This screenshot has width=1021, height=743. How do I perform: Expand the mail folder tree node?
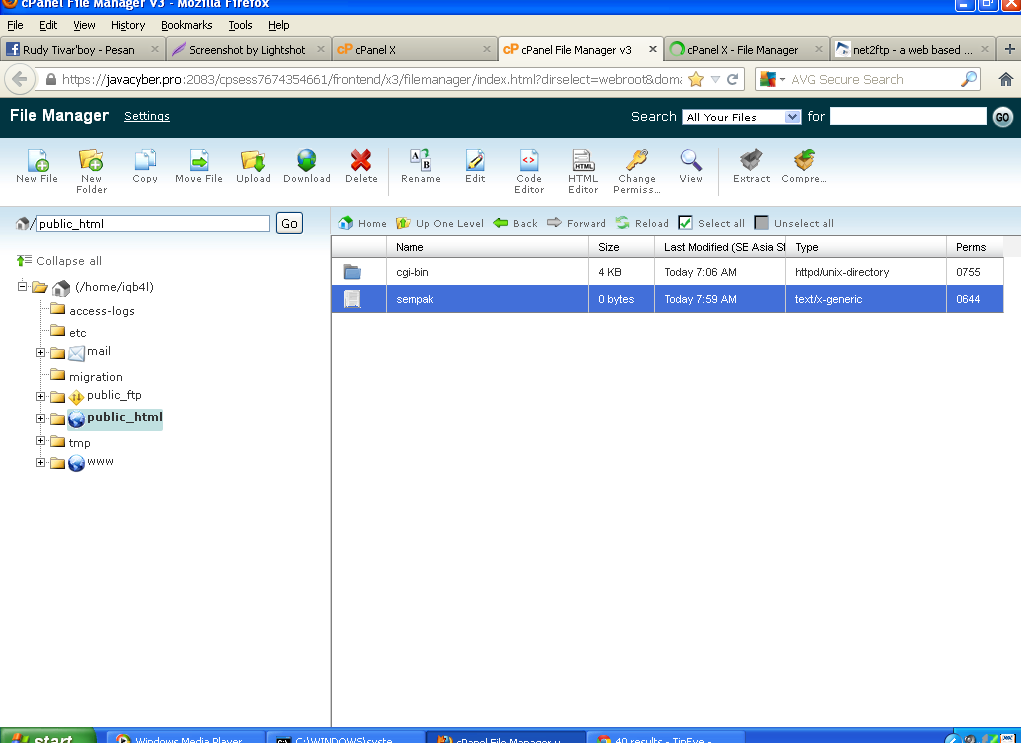(41, 352)
